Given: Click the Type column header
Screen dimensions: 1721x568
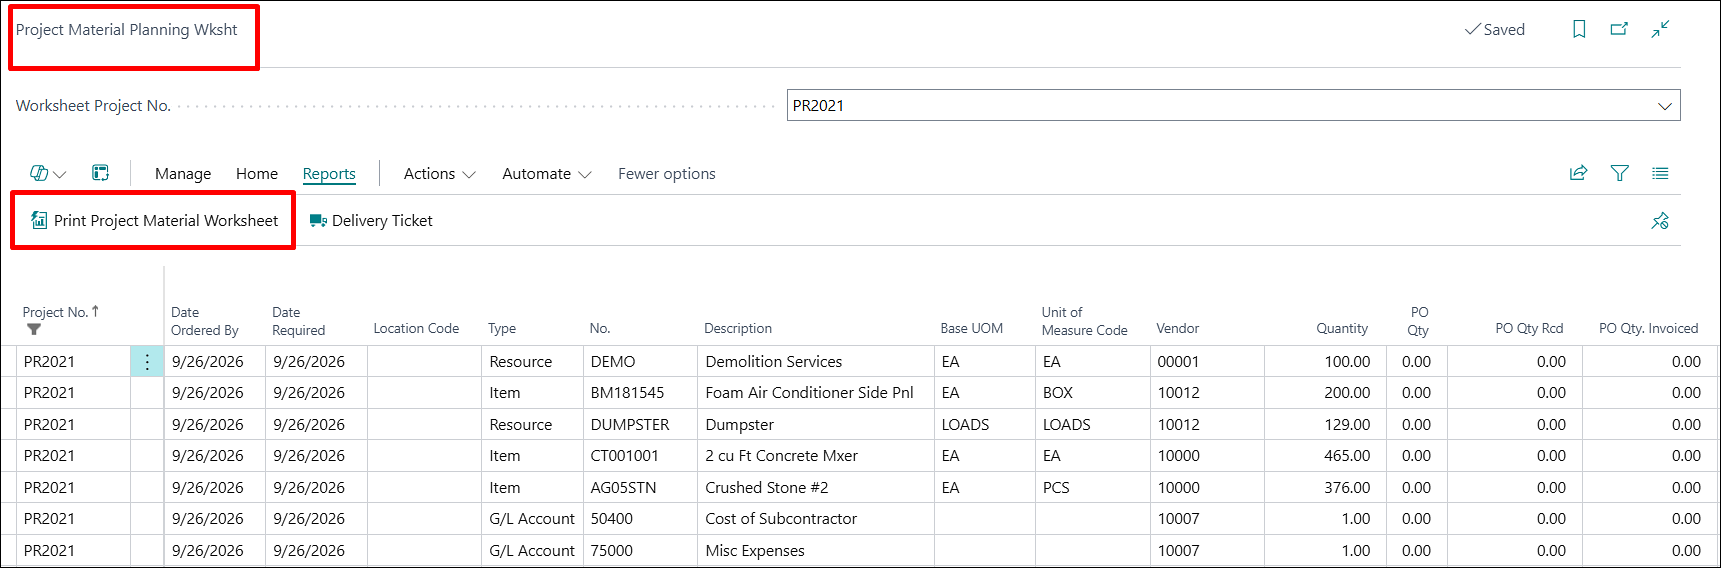Looking at the screenshot, I should [502, 328].
